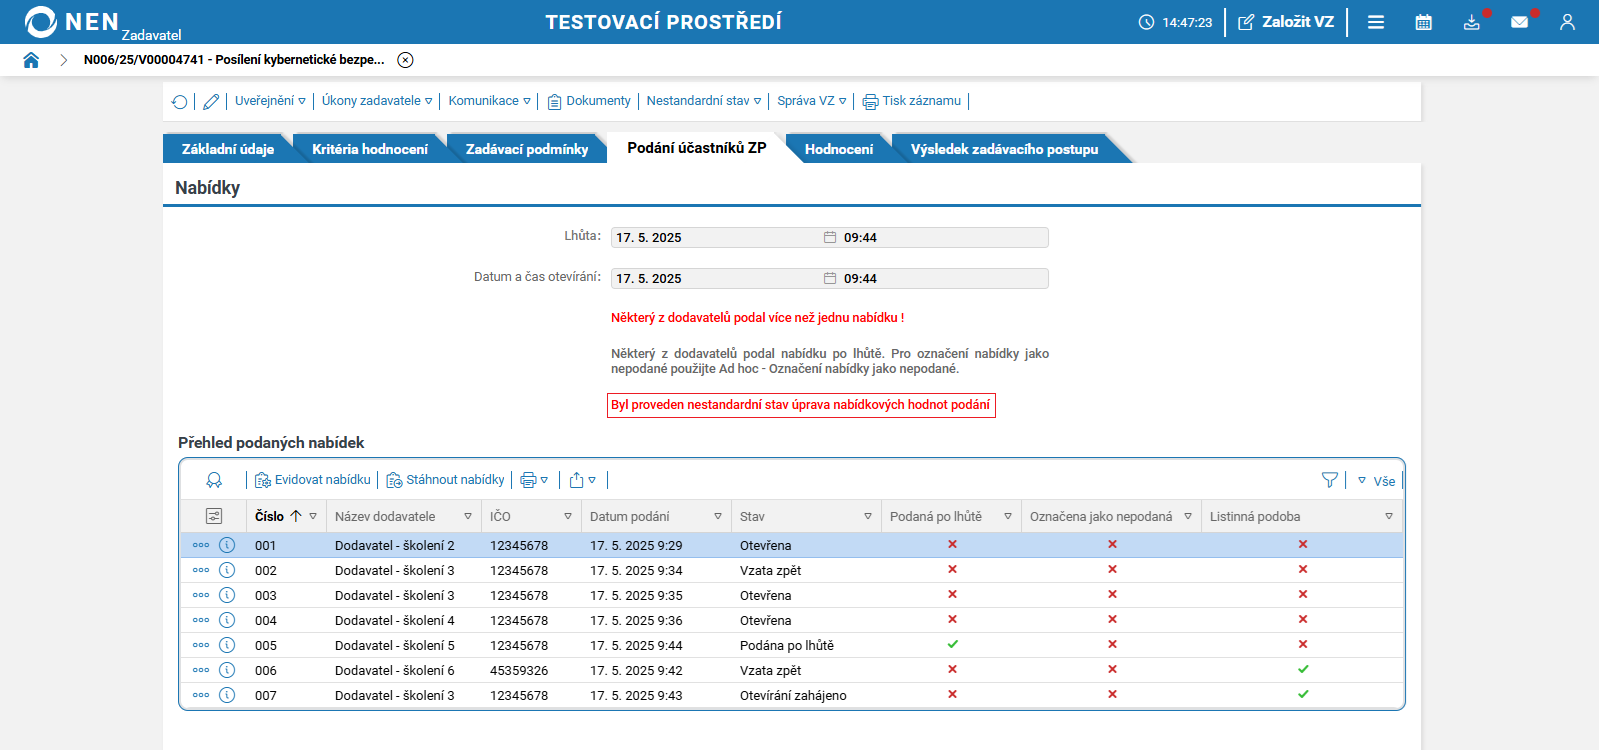Click the Založit VZ button

click(x=1286, y=22)
